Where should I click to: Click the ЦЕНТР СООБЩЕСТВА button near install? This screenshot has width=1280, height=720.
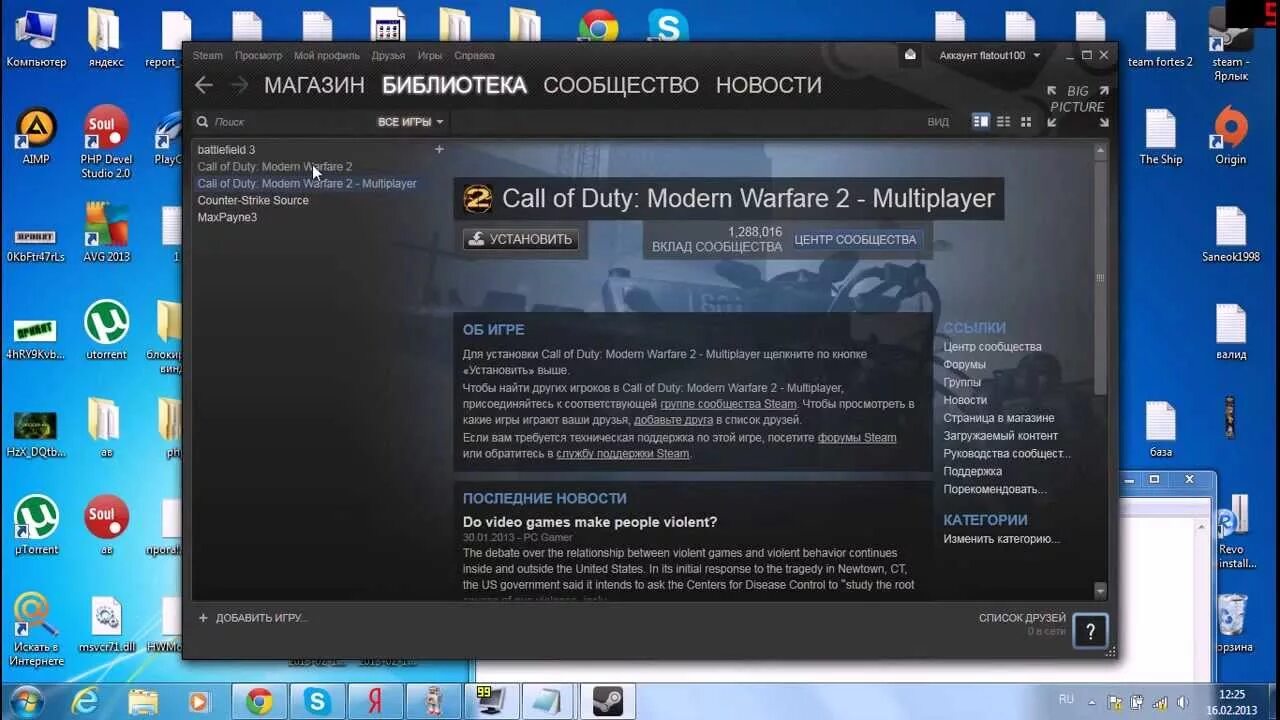click(x=855, y=240)
